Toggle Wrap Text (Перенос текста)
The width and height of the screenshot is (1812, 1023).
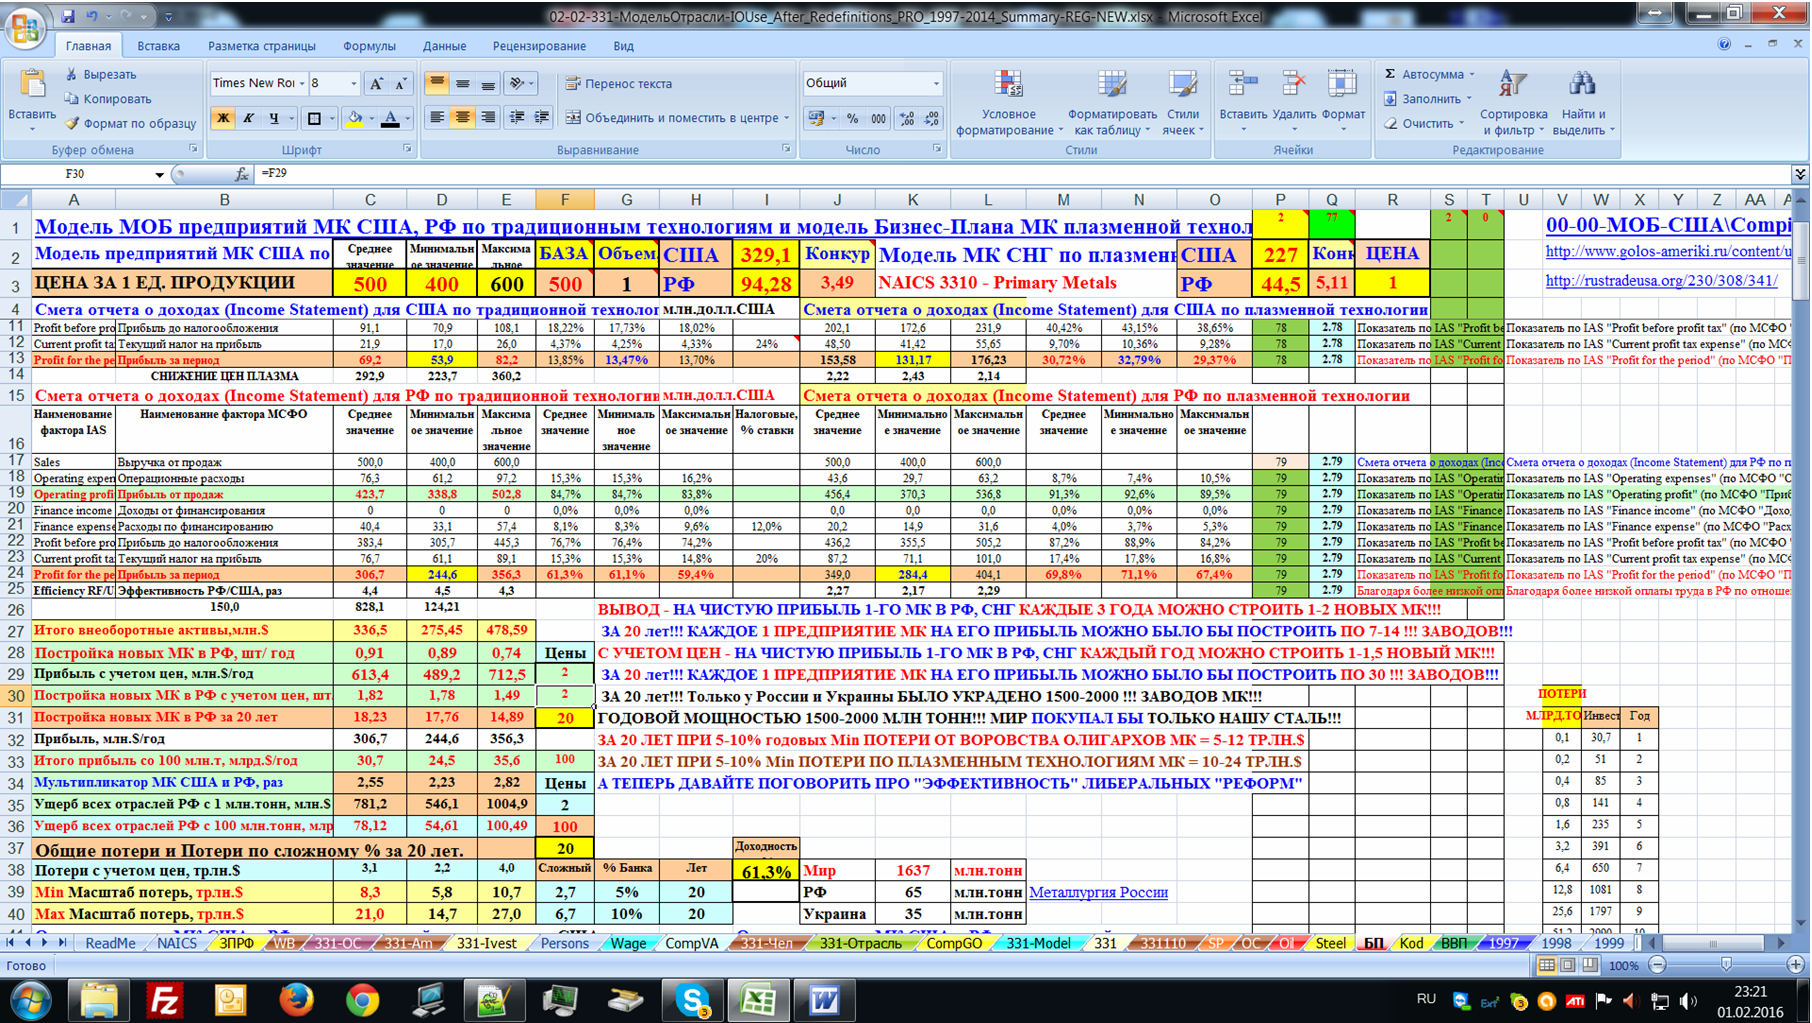[618, 84]
